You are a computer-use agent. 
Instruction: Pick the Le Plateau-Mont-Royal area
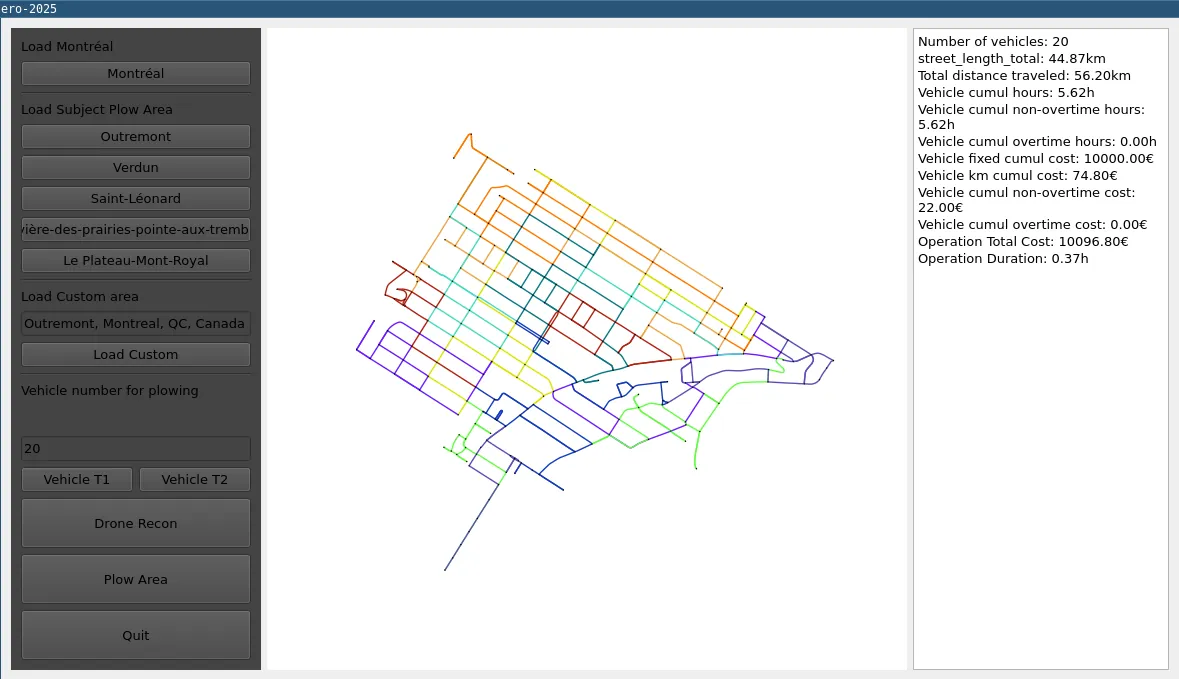tap(135, 260)
